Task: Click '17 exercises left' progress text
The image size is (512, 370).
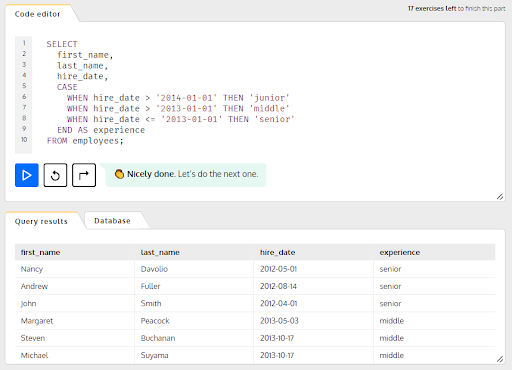Action: click(x=432, y=8)
